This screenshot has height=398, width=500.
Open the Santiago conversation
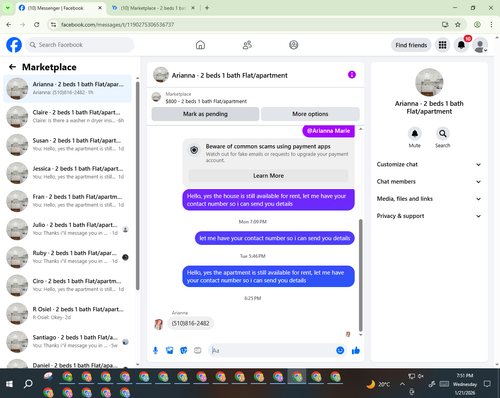pos(68,341)
